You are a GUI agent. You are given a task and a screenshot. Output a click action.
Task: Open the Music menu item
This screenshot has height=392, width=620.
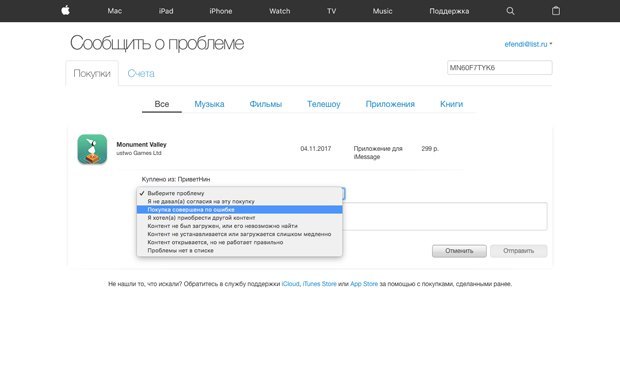coord(382,11)
